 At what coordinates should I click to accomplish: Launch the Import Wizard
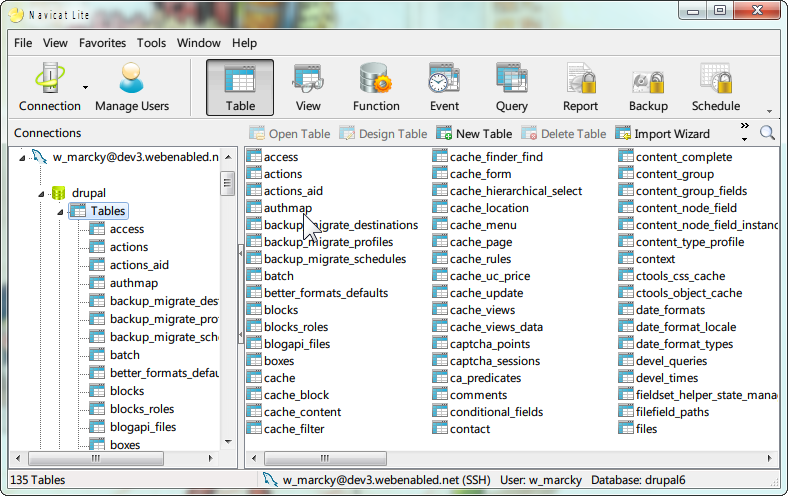coord(662,134)
